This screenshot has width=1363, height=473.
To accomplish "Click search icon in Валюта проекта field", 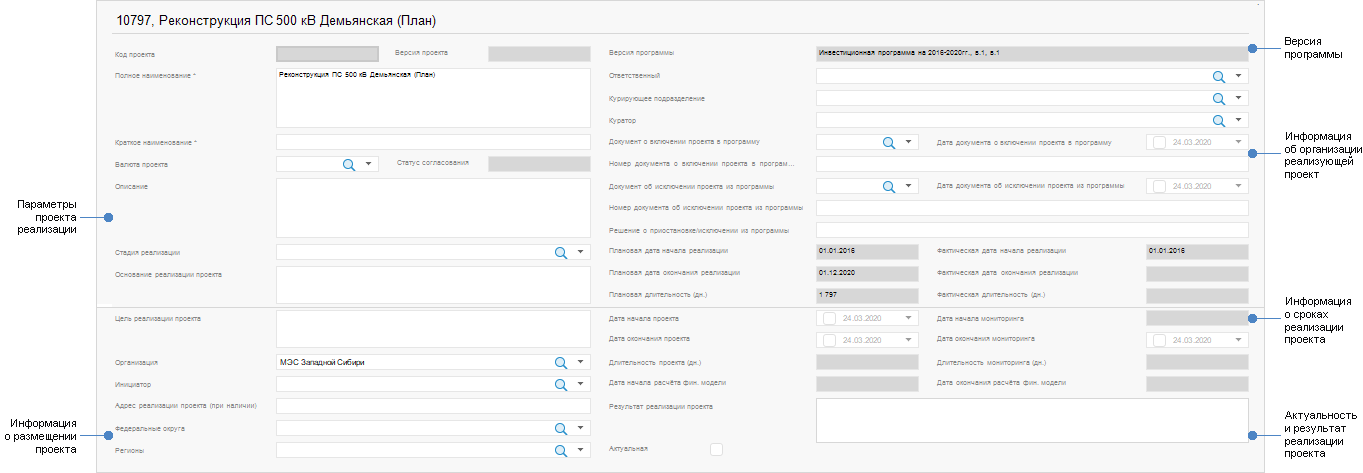I will tap(349, 164).
